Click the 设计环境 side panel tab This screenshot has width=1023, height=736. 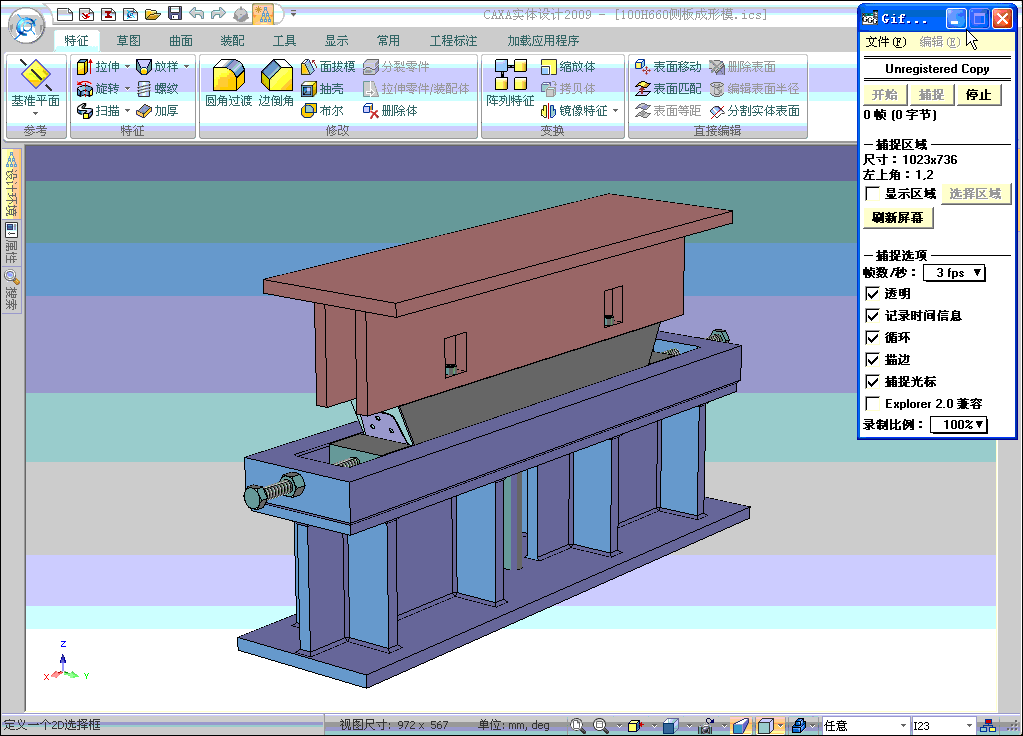tap(12, 186)
